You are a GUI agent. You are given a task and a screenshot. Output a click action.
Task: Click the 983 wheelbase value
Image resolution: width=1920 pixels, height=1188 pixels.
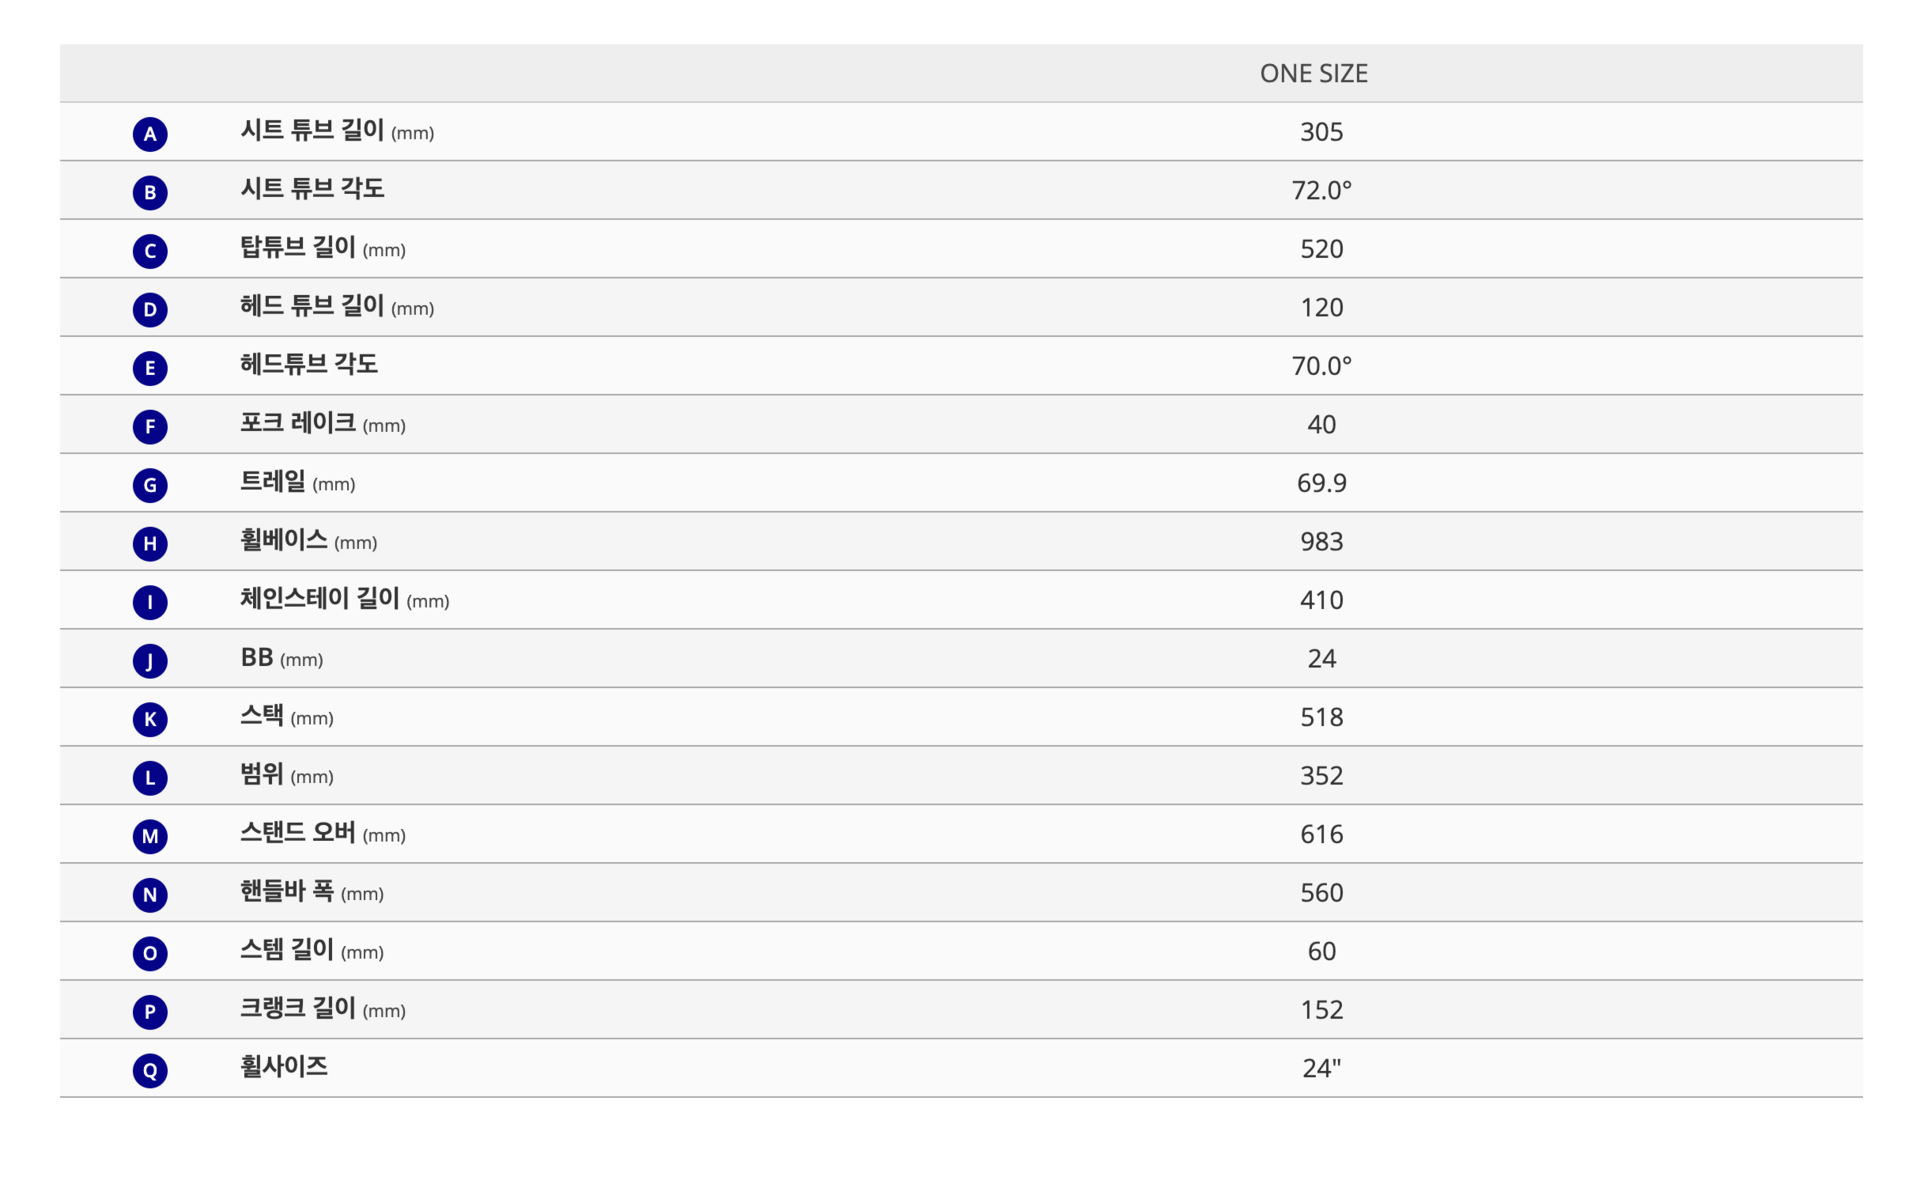click(x=1321, y=541)
